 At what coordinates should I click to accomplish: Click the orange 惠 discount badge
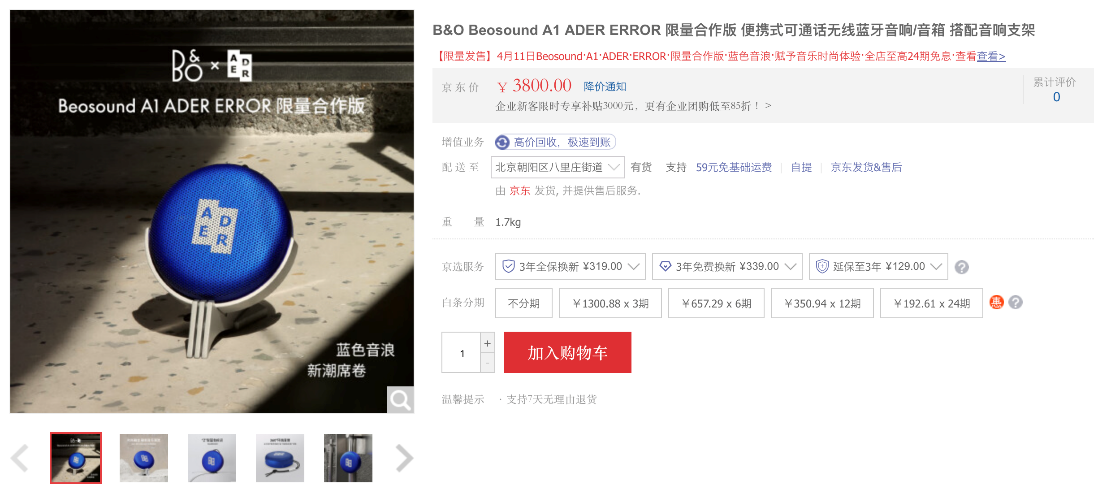click(996, 302)
